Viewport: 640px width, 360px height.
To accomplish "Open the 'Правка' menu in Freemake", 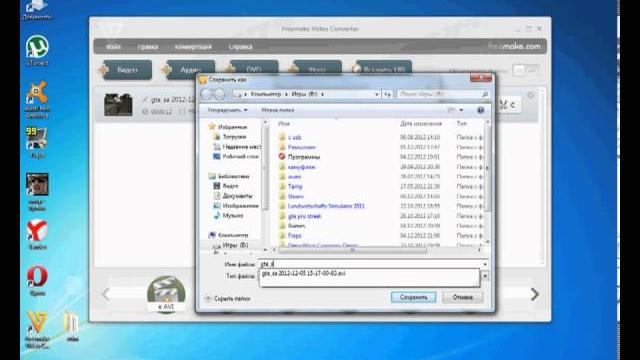I will click(148, 47).
